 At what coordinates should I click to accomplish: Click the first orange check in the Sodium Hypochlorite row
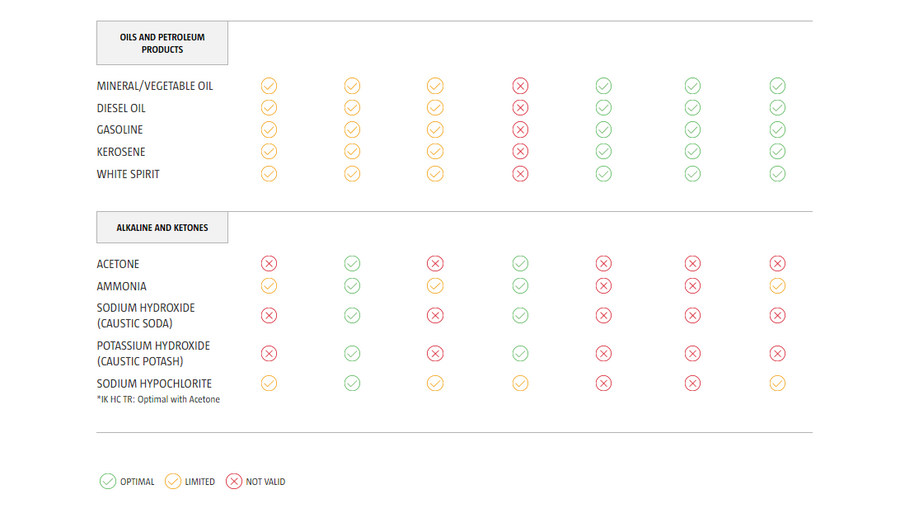268,383
